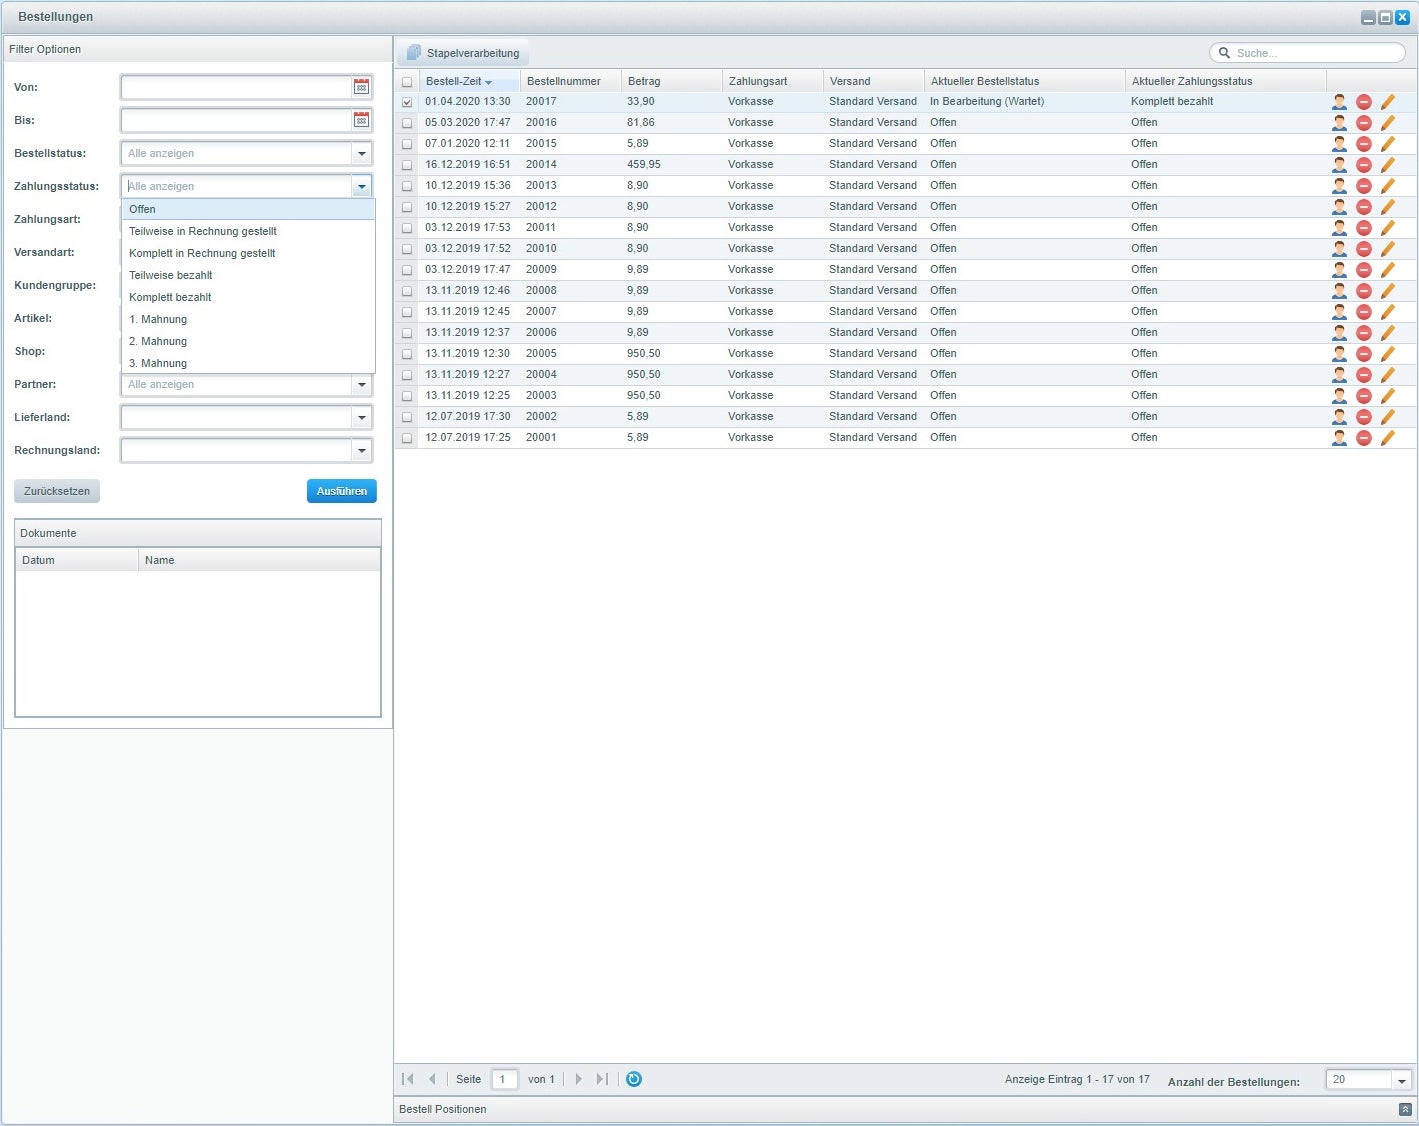Screen dimensions: 1419x1126
Task: Open the Rechnungsland dropdown arrow
Action: [361, 450]
